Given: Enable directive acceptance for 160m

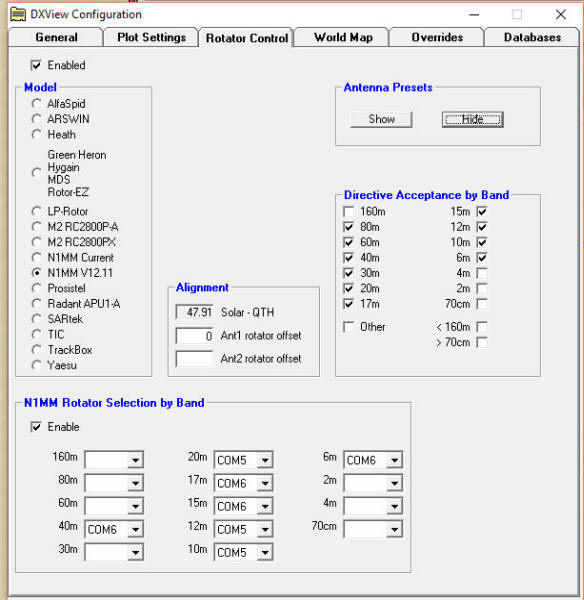Looking at the screenshot, I should tap(349, 212).
